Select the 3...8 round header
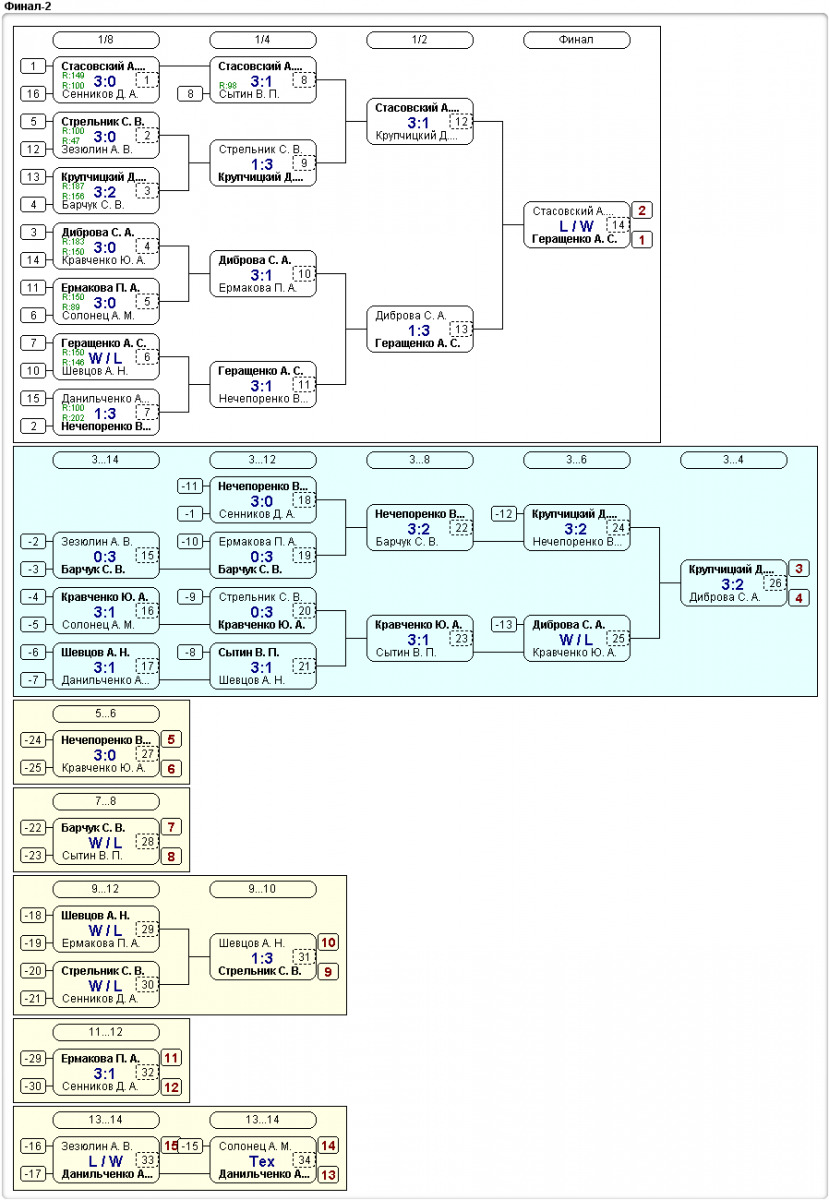This screenshot has width=829, height=1200. coord(420,460)
